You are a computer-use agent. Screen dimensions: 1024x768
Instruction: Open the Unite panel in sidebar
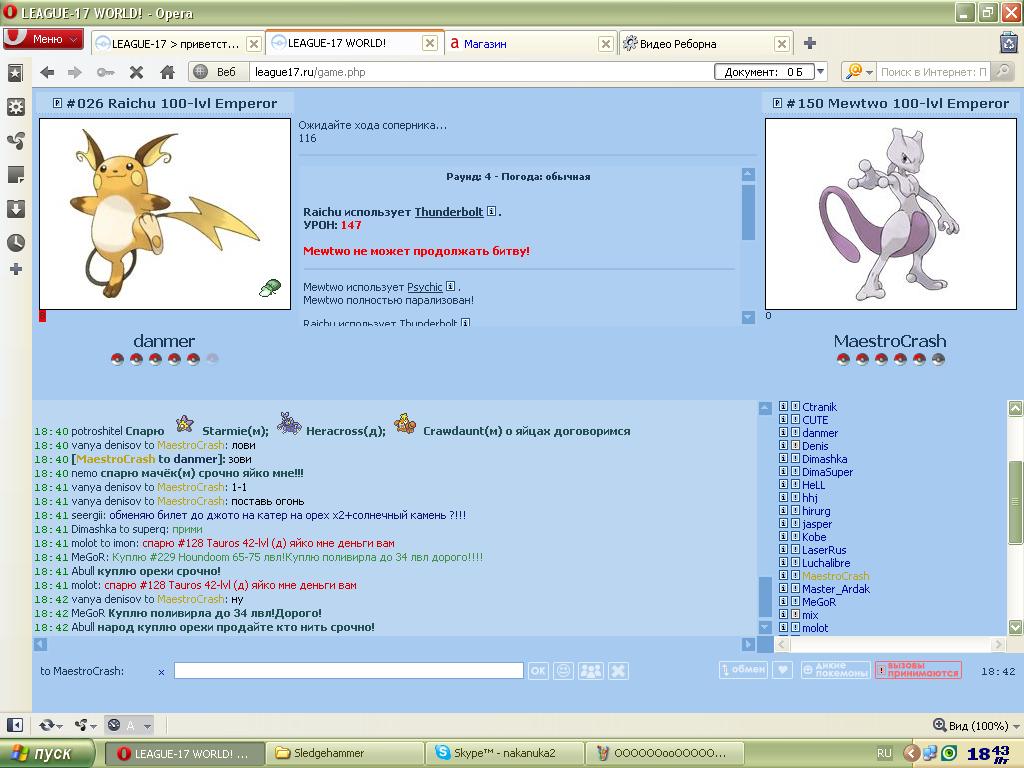point(16,140)
